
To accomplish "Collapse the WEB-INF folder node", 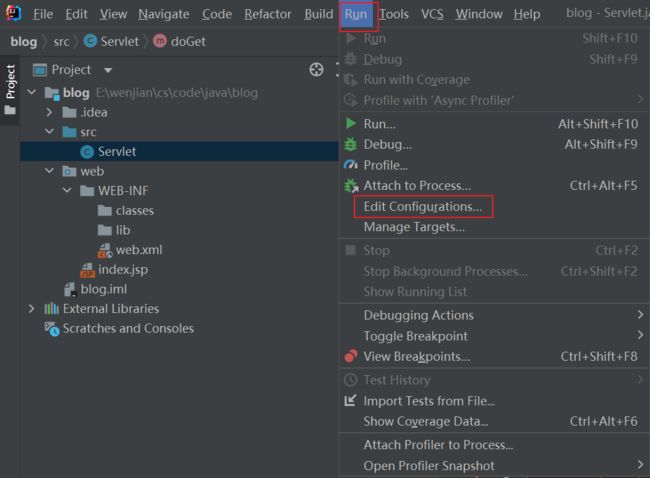I will [67, 190].
